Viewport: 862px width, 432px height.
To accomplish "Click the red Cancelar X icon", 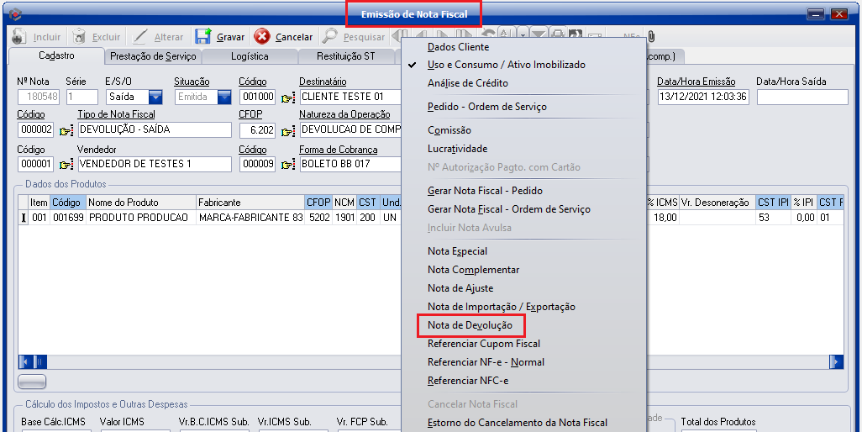I will click(x=262, y=36).
